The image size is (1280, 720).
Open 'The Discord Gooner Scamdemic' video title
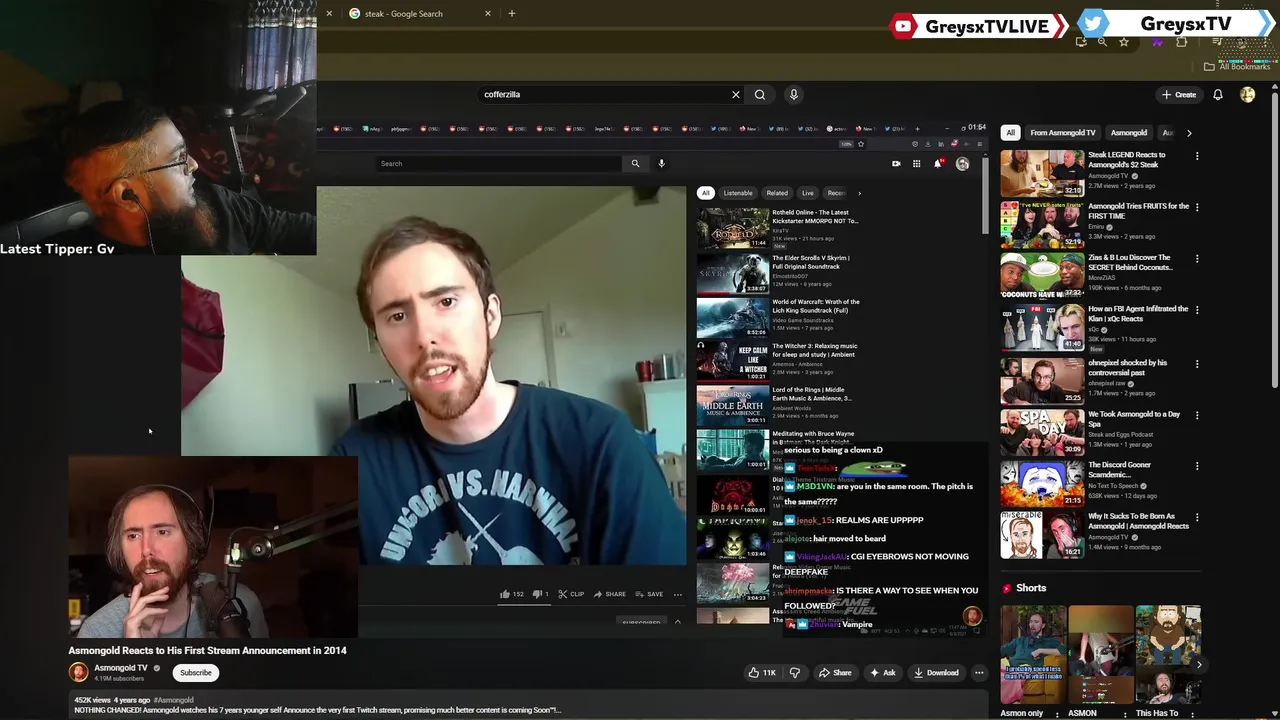coord(1120,469)
